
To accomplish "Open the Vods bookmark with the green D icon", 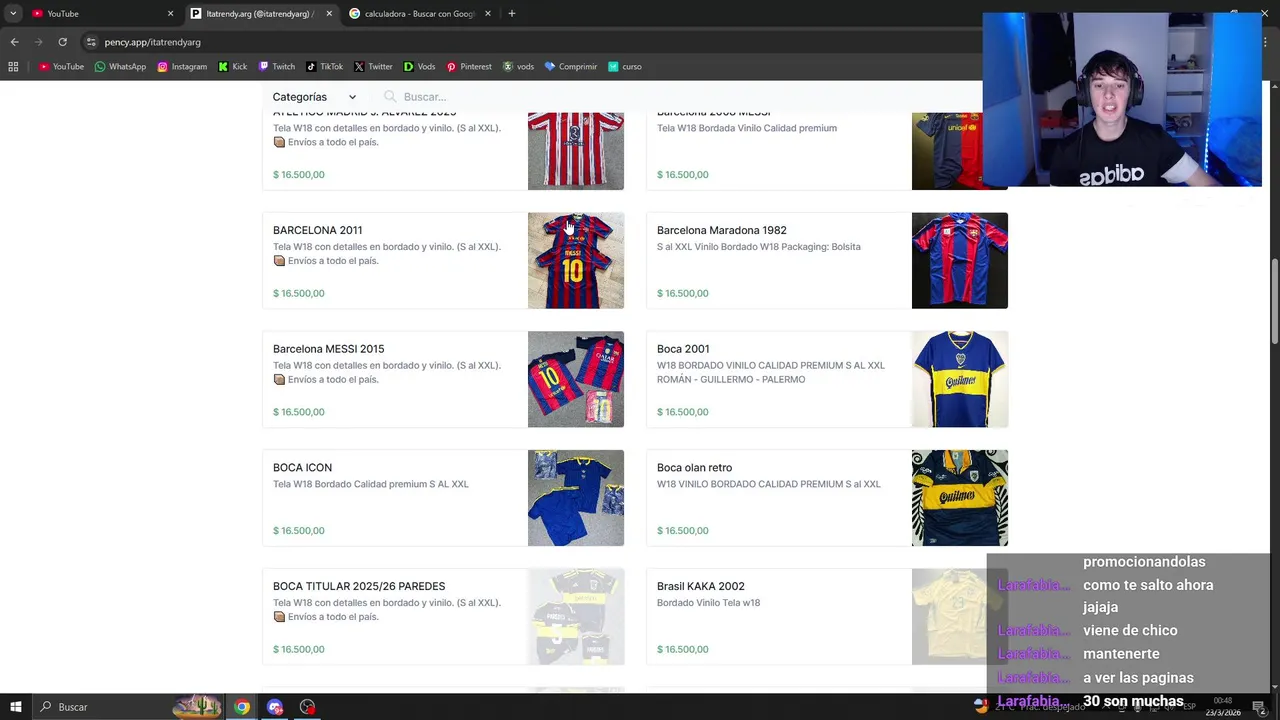I will pos(419,67).
